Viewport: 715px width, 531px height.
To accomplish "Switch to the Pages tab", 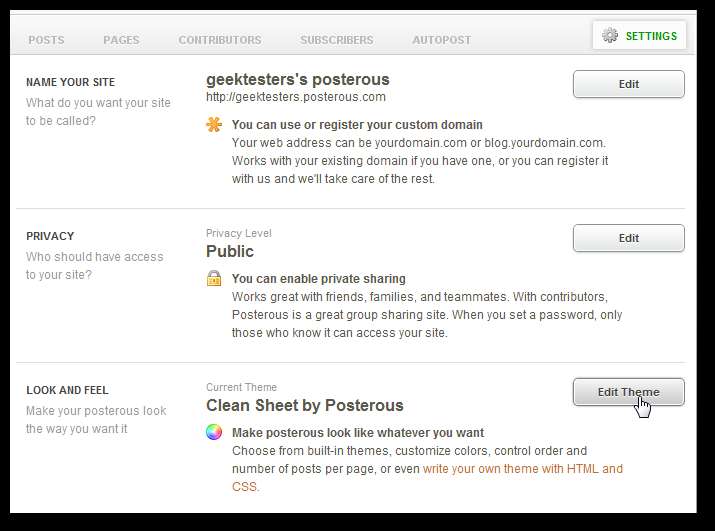I will [121, 40].
